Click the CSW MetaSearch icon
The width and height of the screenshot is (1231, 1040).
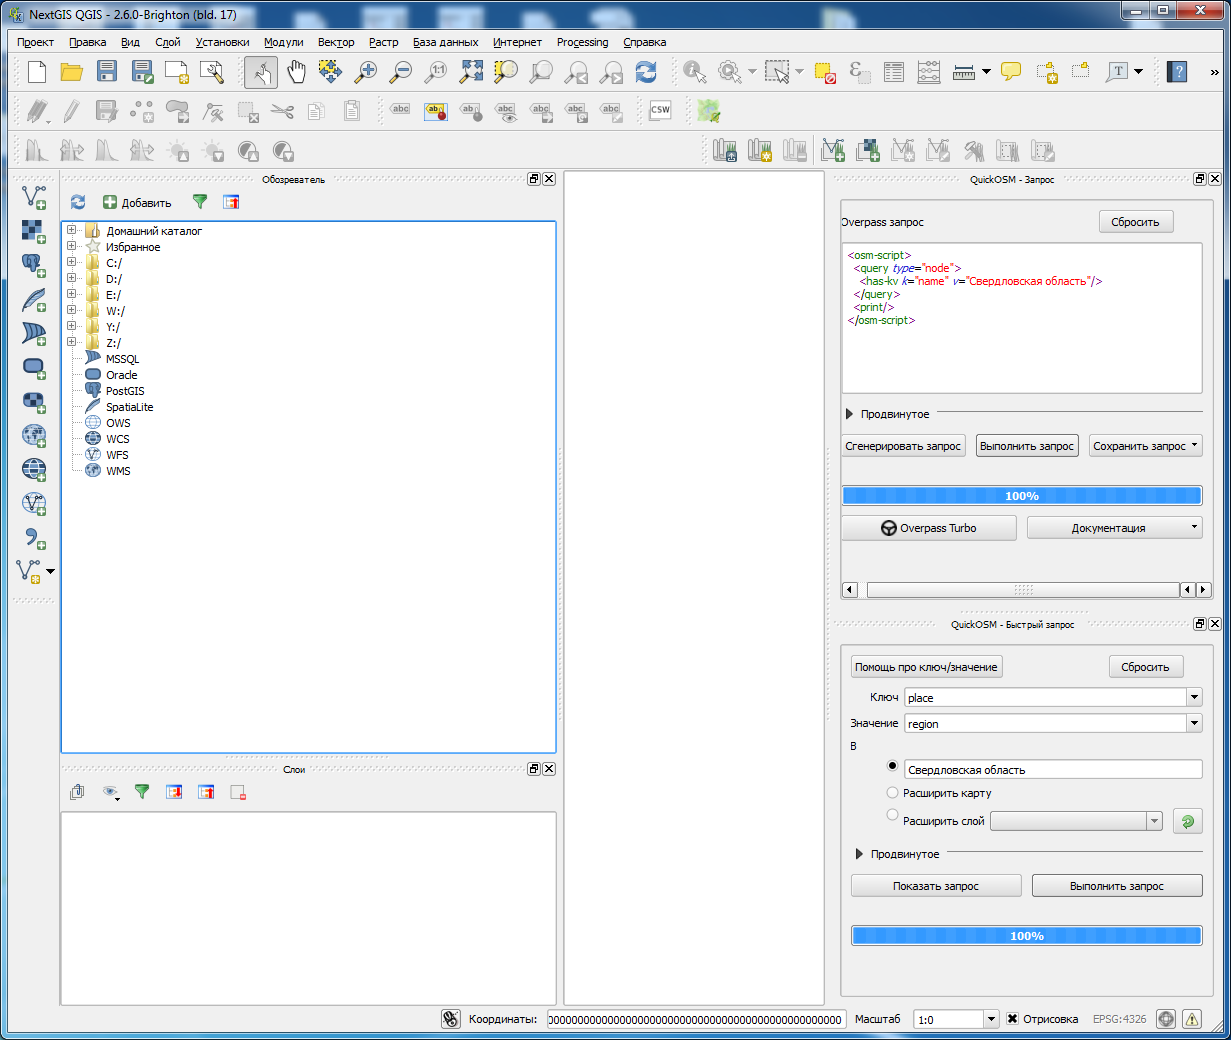pyautogui.click(x=660, y=110)
